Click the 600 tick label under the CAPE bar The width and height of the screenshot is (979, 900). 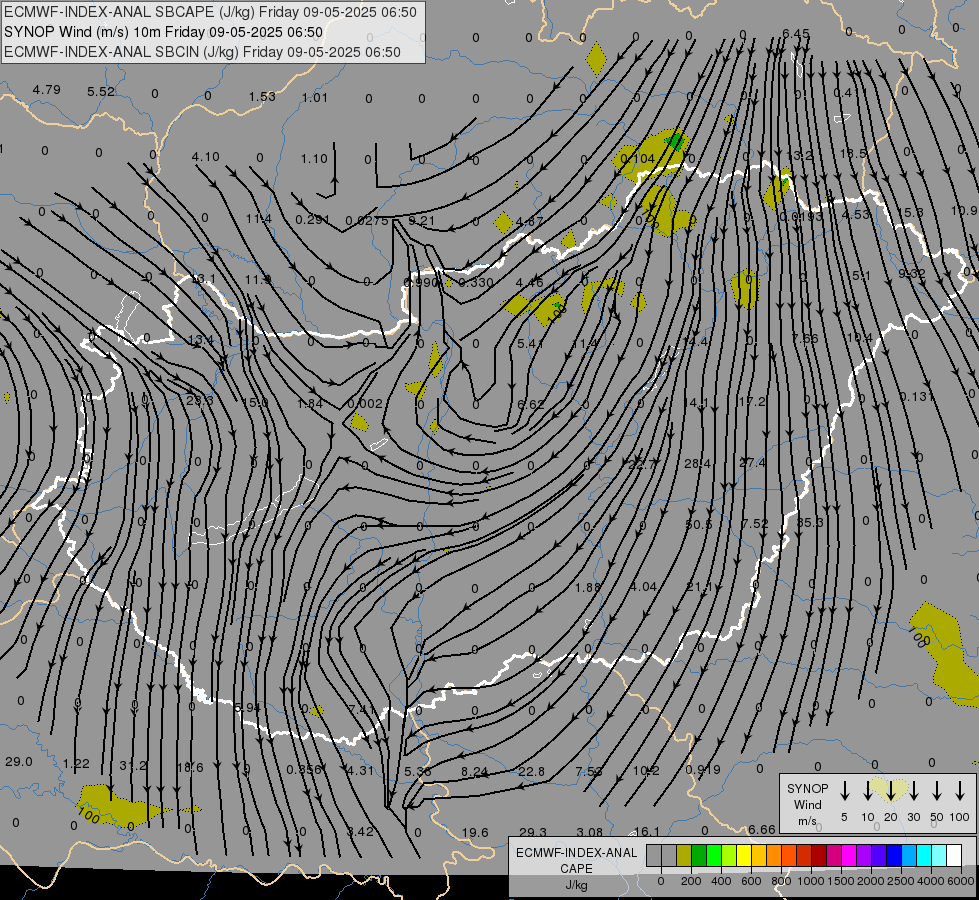click(x=751, y=881)
